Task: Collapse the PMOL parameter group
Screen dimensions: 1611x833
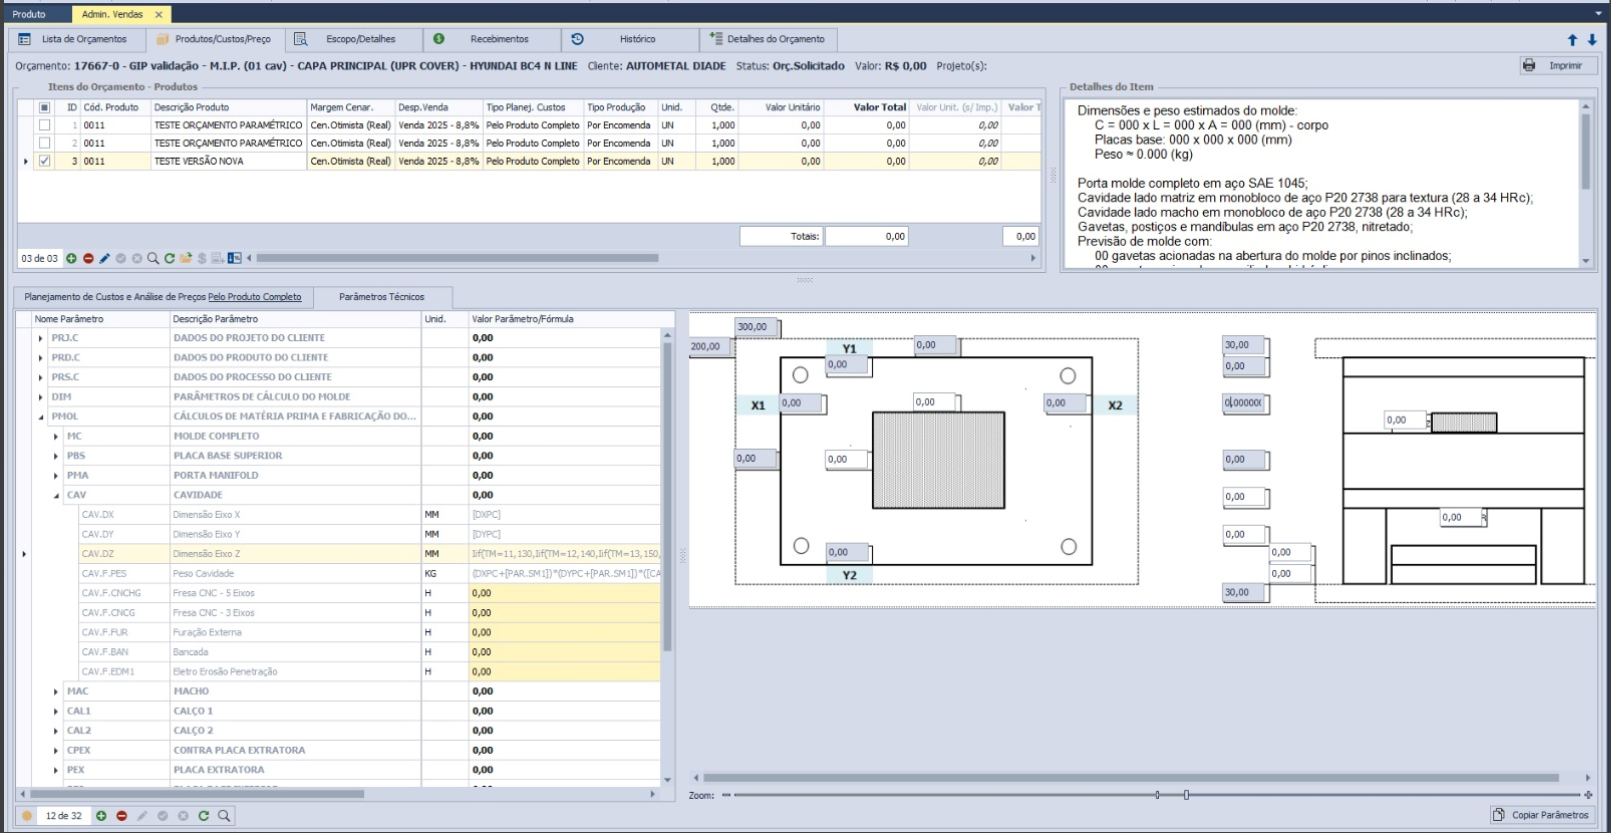Action: (x=41, y=417)
